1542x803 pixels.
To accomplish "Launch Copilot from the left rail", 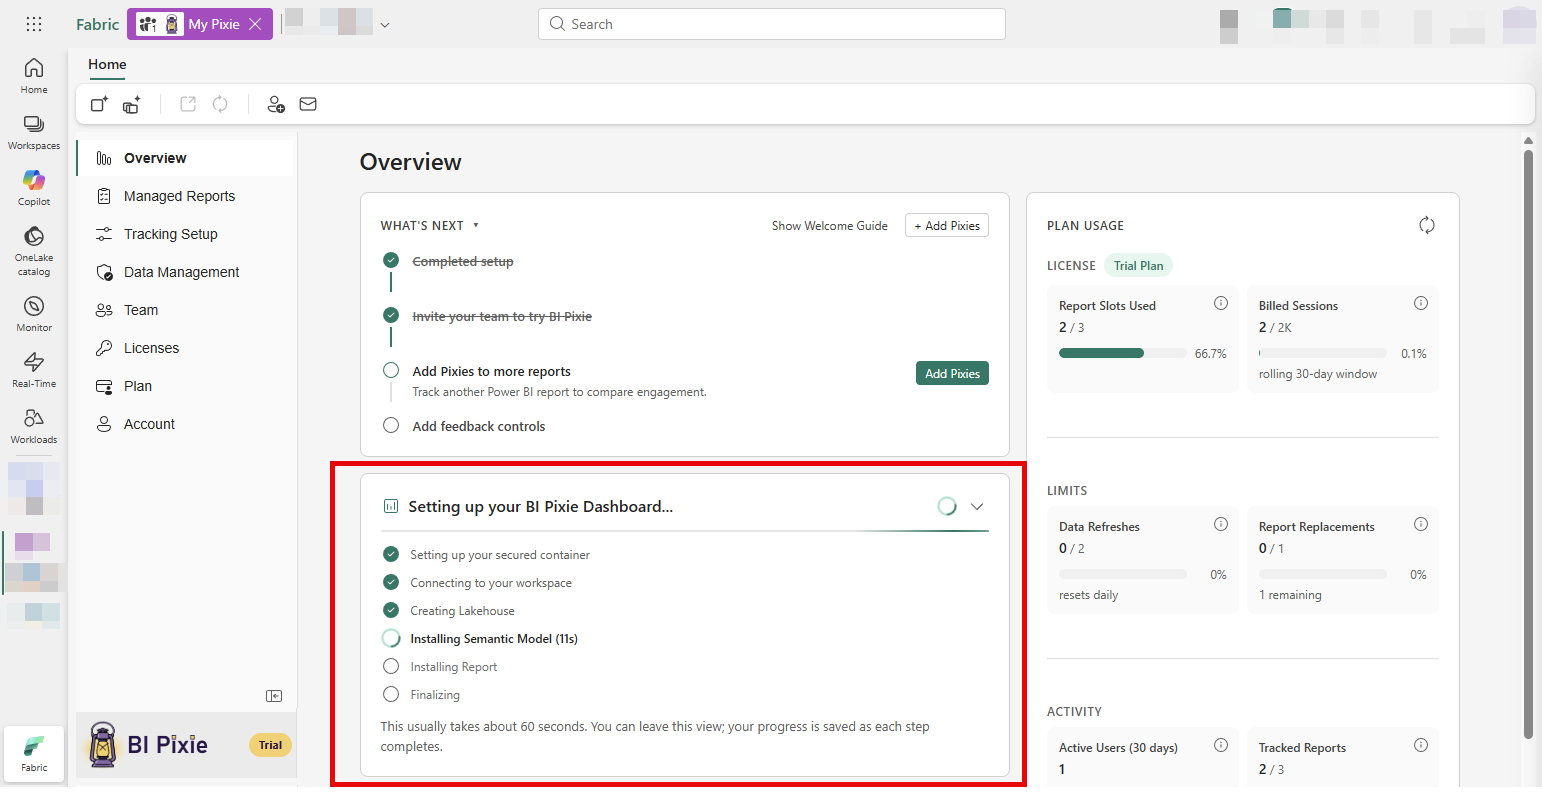I will (x=34, y=188).
